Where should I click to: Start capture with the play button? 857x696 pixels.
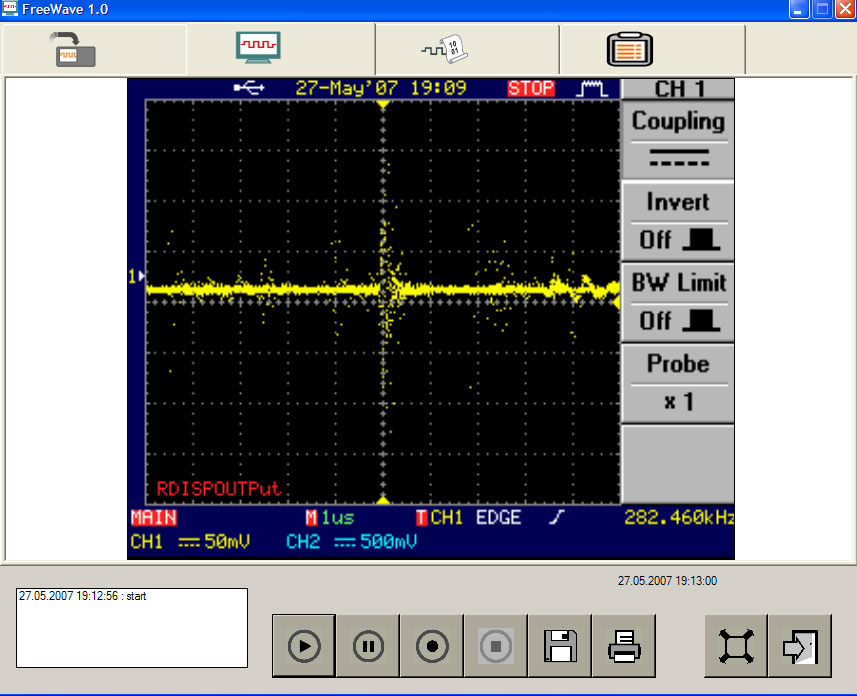(304, 646)
